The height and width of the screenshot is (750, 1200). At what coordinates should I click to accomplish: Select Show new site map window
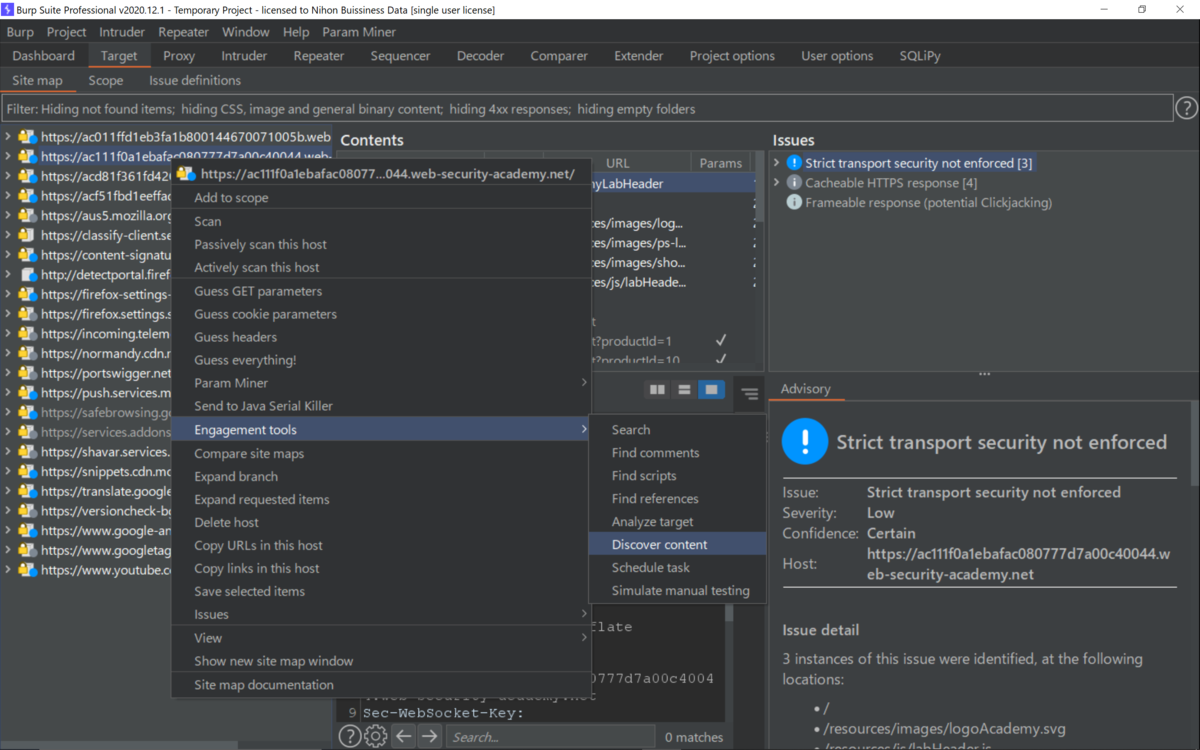point(381,661)
